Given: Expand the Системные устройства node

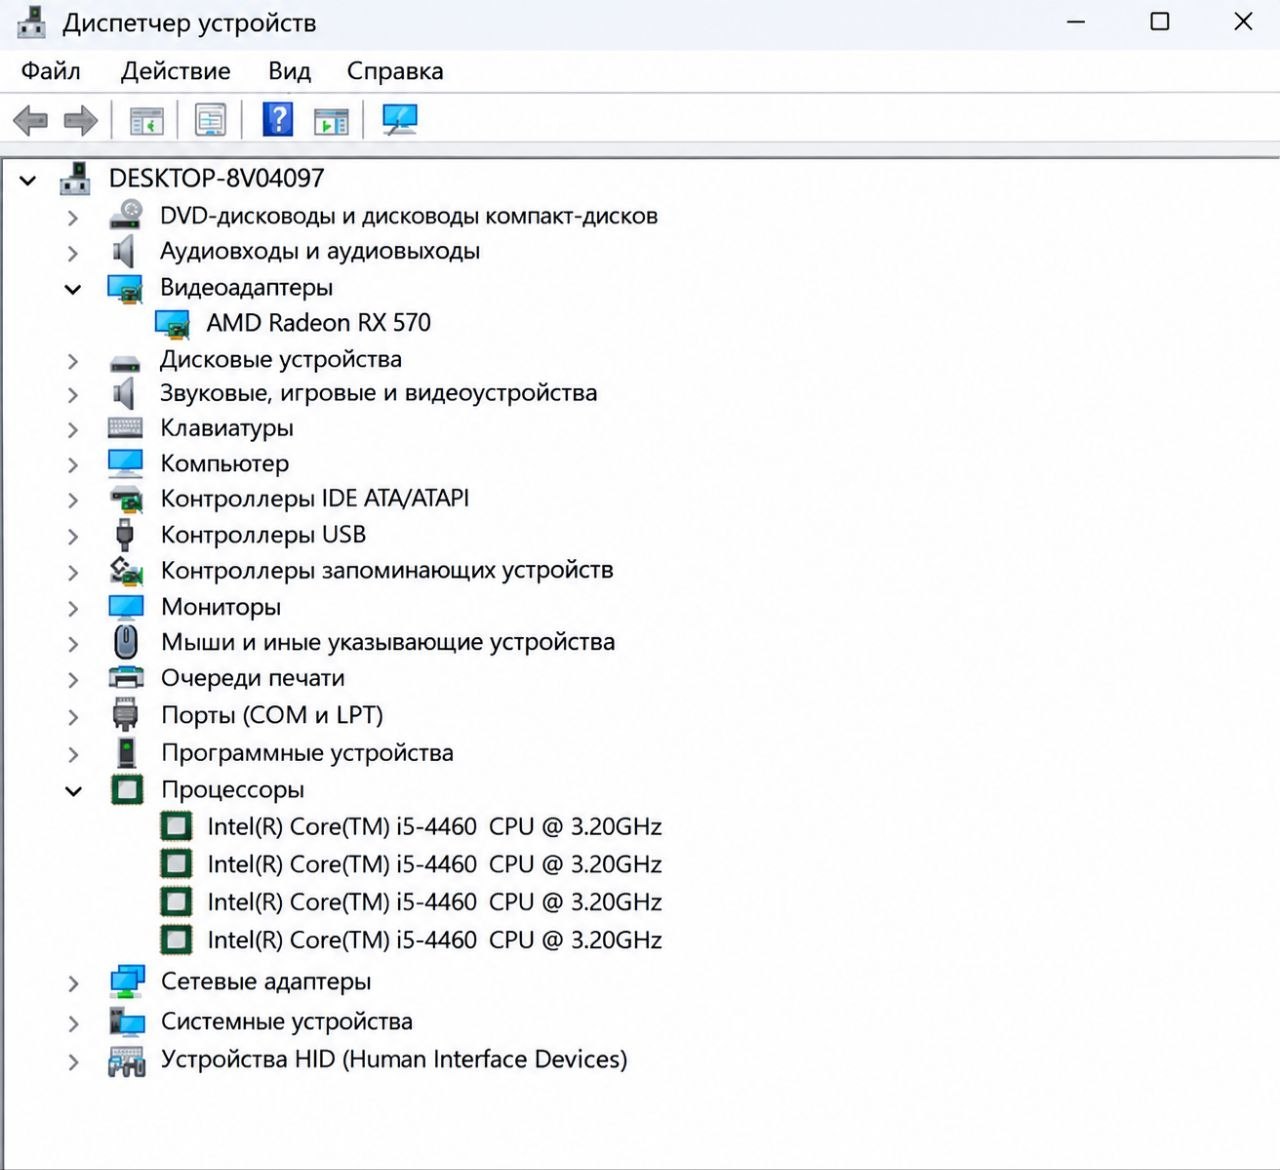Looking at the screenshot, I should coord(72,1023).
